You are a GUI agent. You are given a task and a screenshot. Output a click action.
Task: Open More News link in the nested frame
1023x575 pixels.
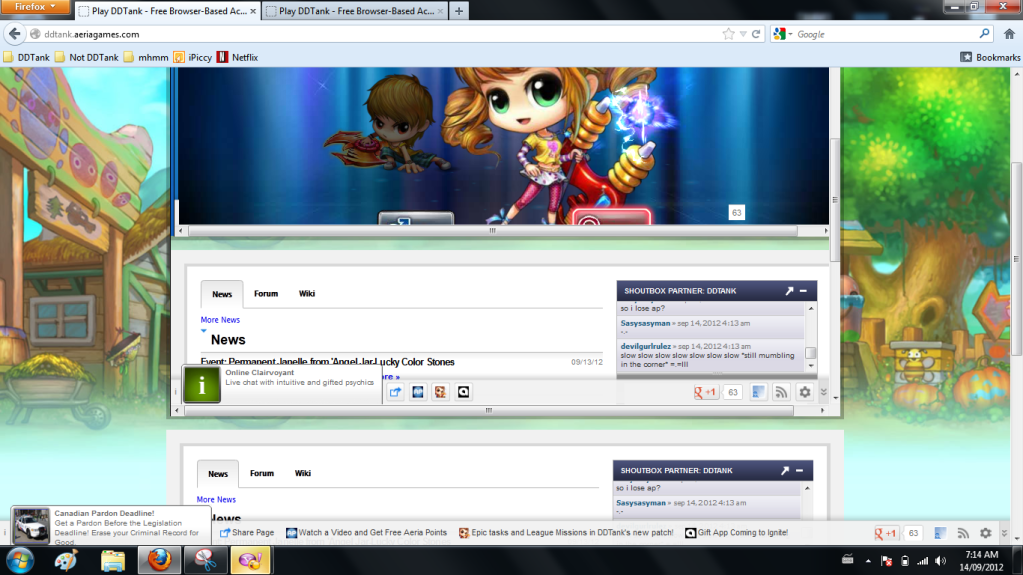click(x=220, y=320)
